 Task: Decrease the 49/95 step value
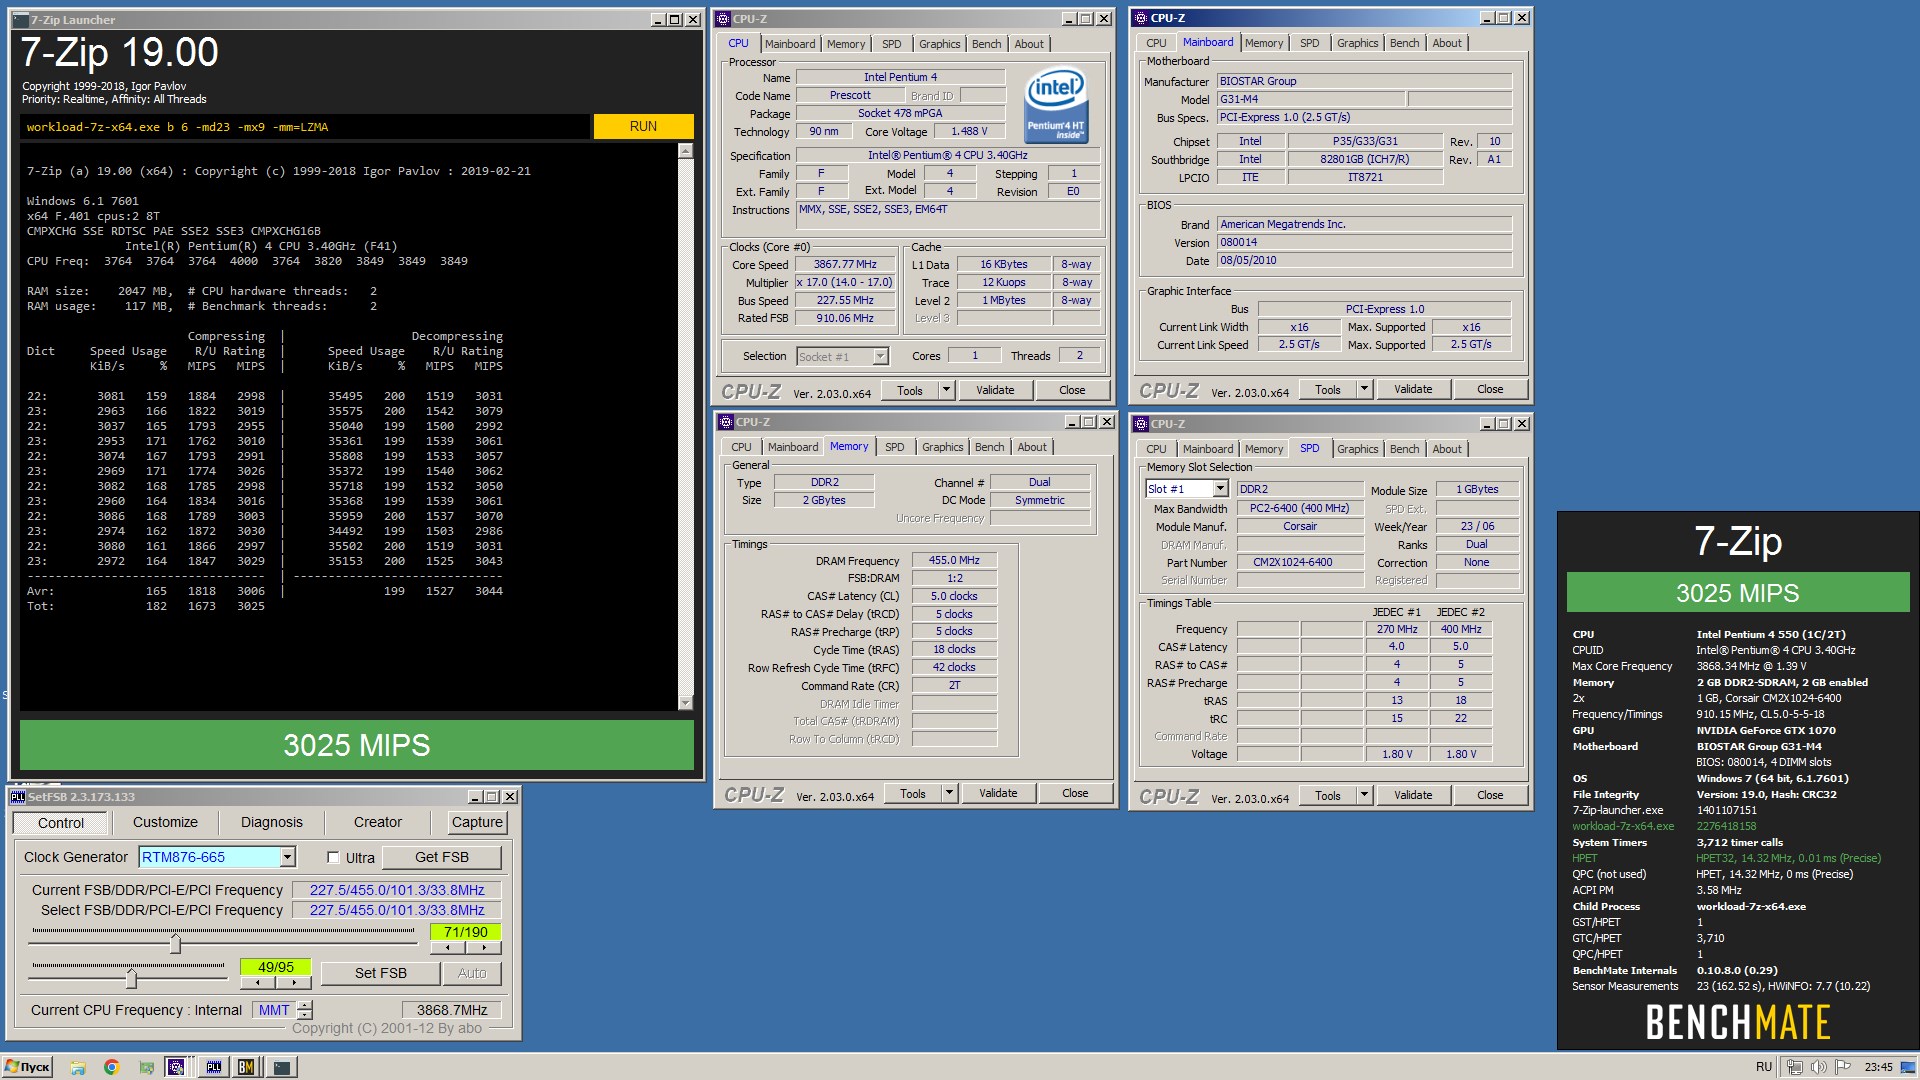click(257, 982)
